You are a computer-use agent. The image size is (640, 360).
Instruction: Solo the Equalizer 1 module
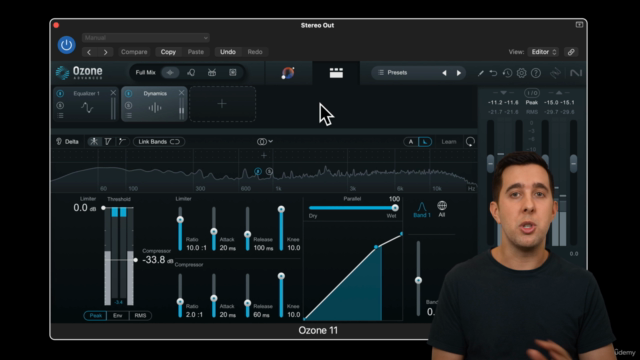coord(60,105)
